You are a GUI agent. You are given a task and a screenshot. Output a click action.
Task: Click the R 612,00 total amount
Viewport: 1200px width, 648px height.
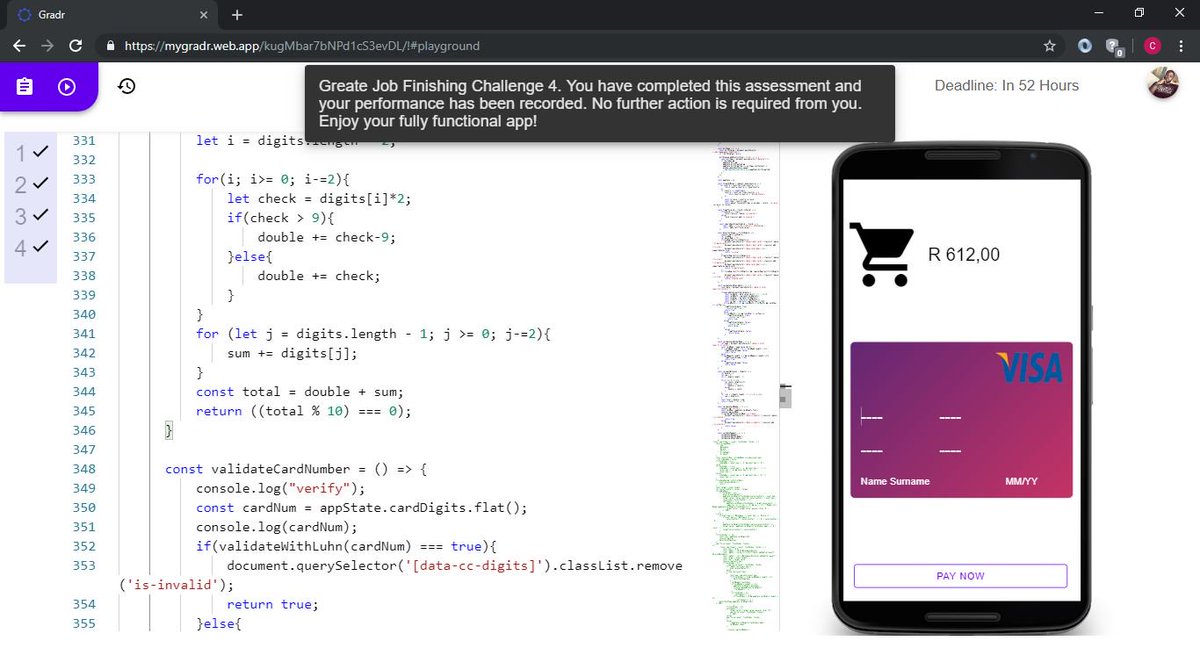pyautogui.click(x=964, y=254)
